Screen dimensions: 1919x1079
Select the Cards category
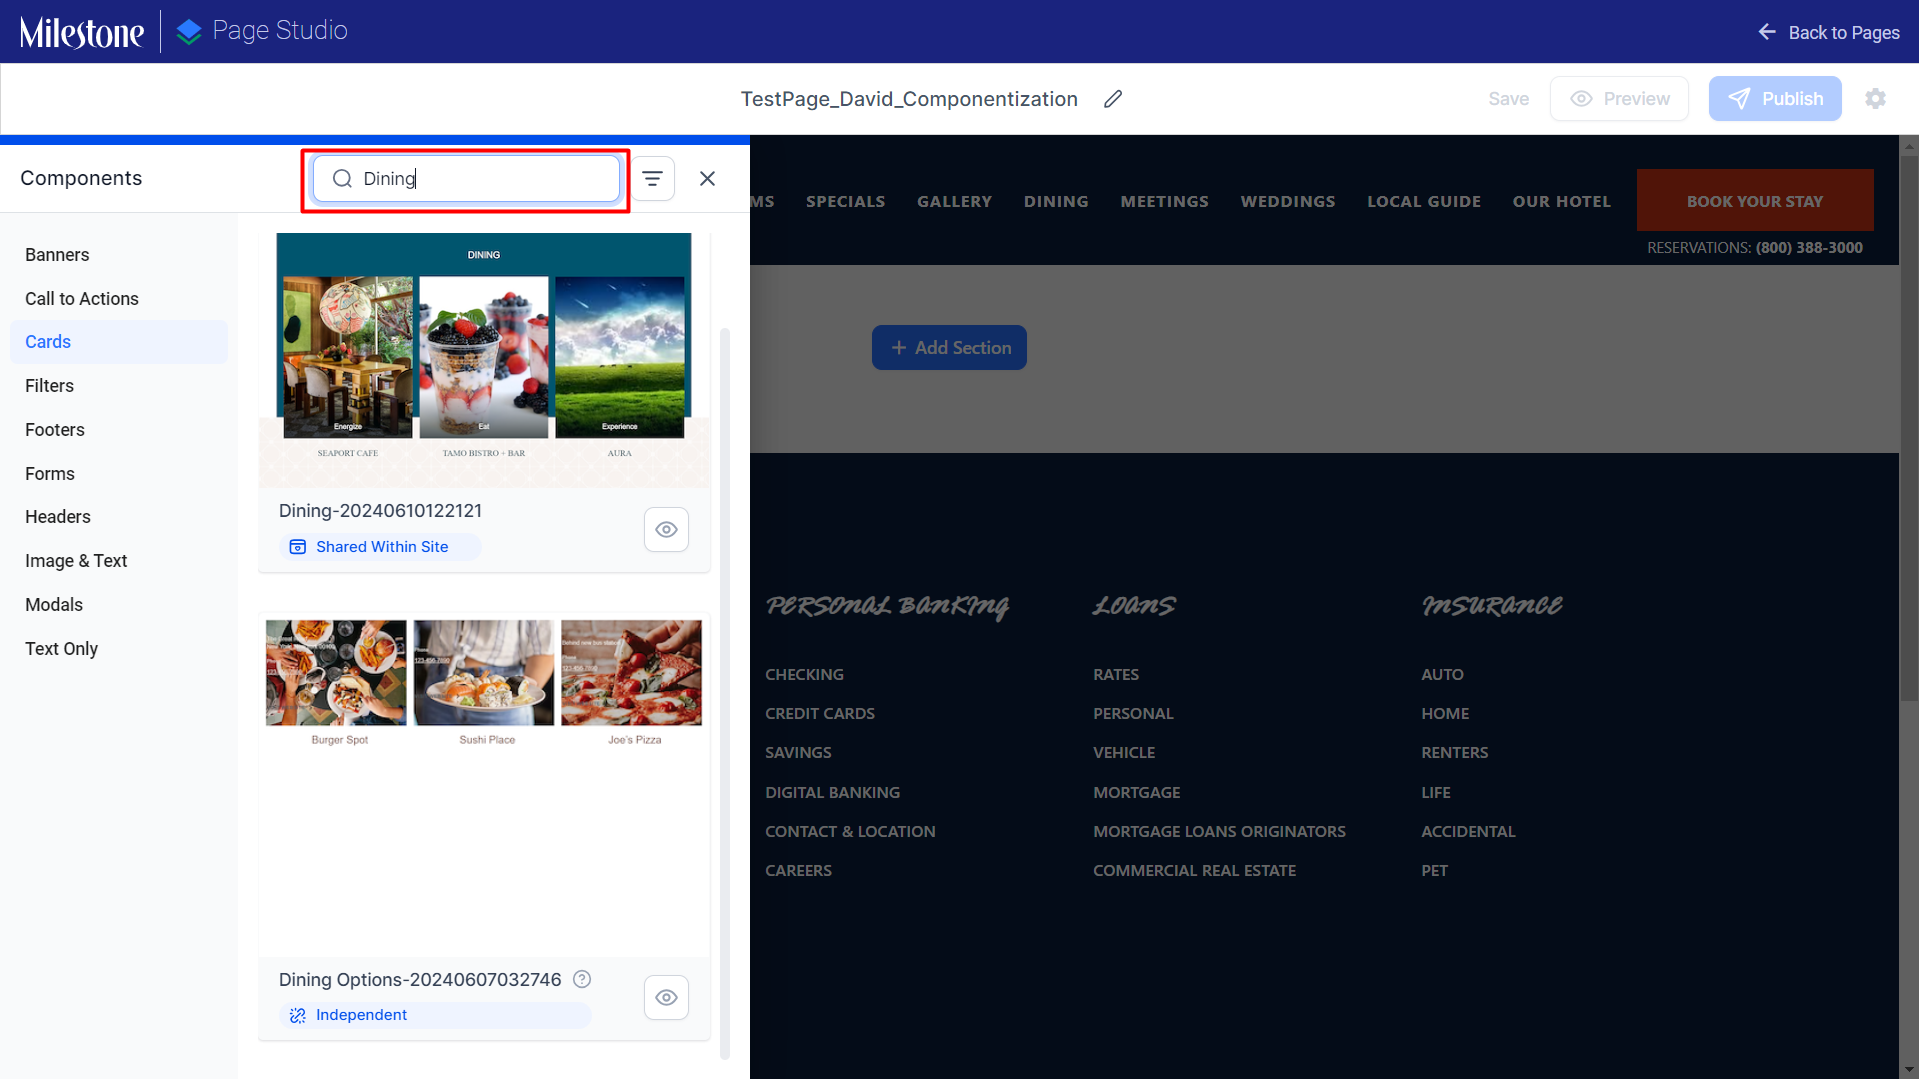119,342
